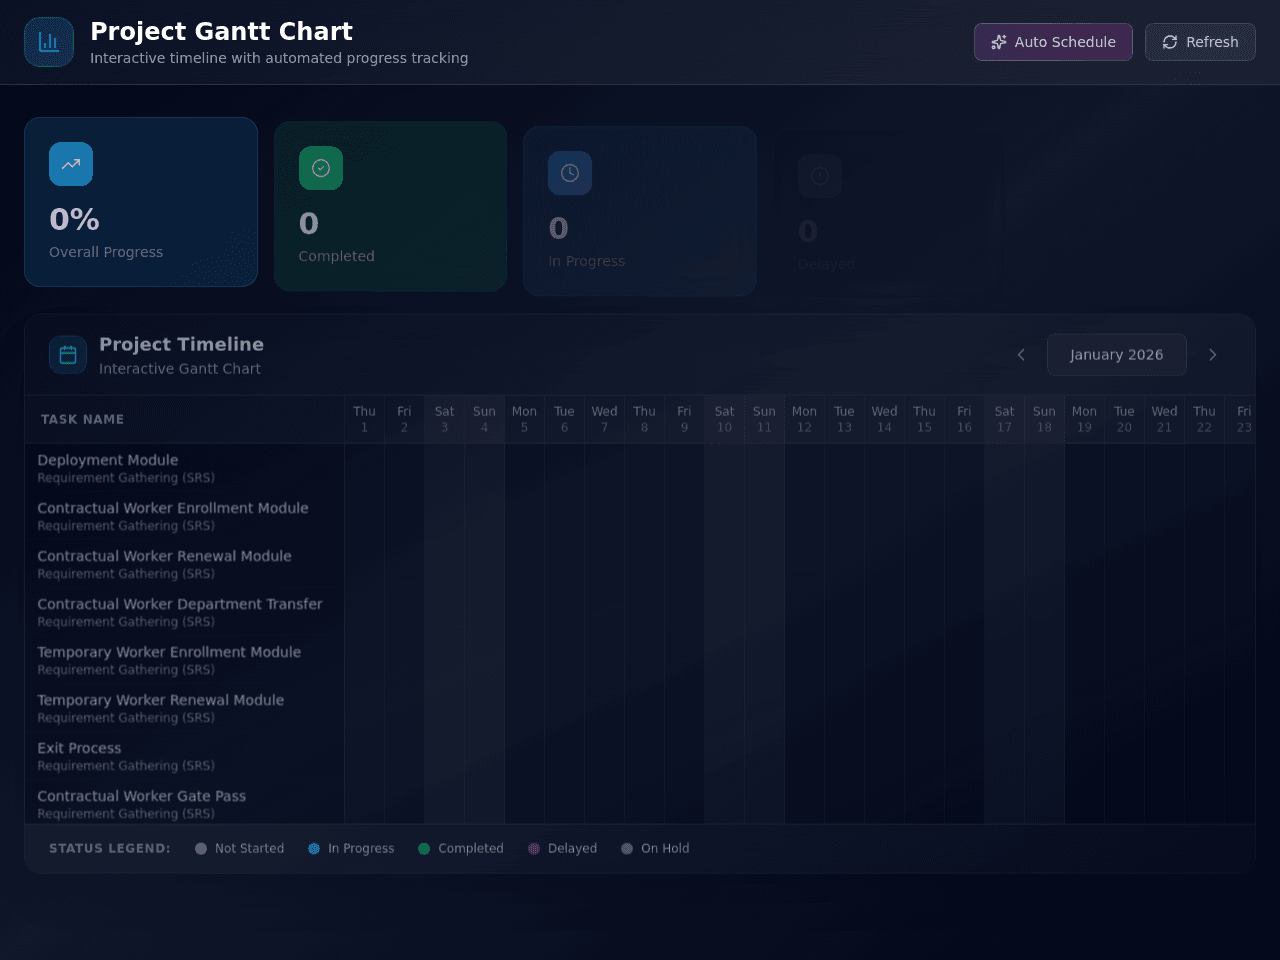1280x960 pixels.
Task: Click the In Progress count card
Action: point(640,211)
